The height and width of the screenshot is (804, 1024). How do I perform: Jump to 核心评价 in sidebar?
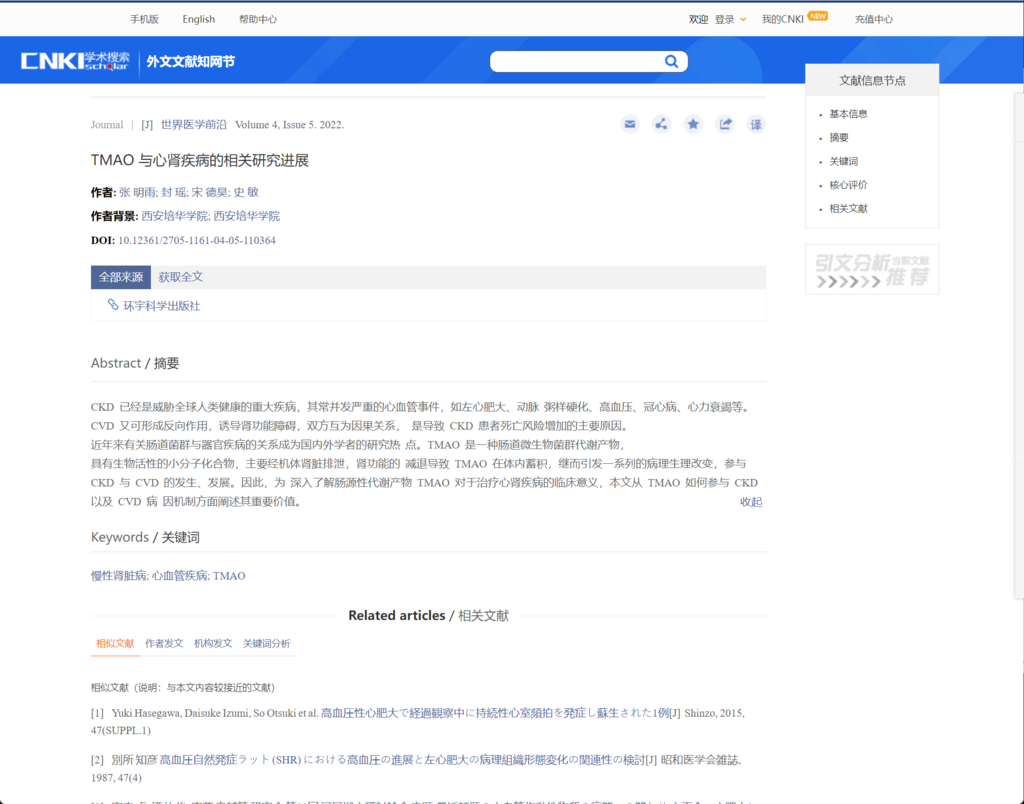coord(848,185)
